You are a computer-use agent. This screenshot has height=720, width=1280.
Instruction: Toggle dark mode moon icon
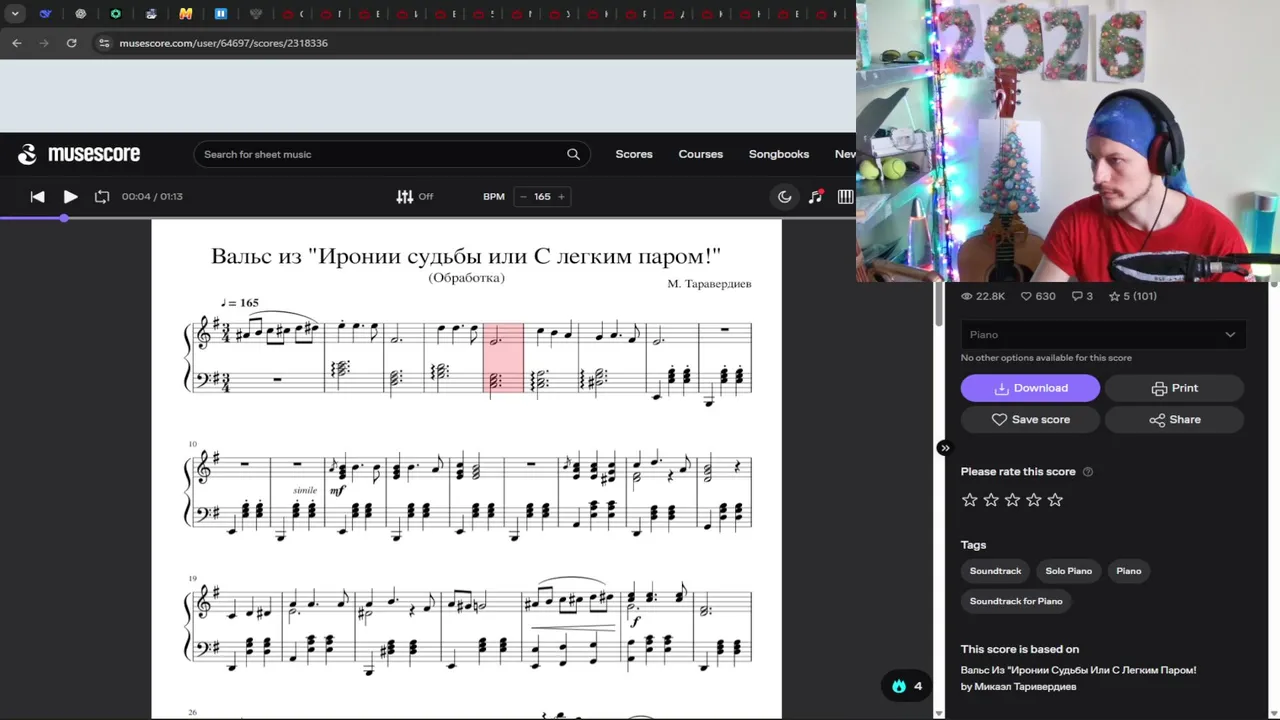tap(785, 197)
